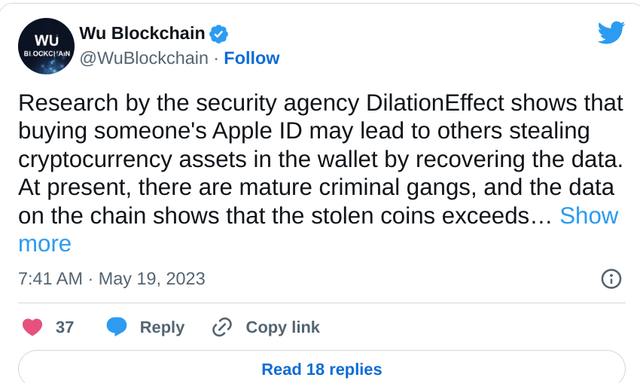The height and width of the screenshot is (383, 640).
Task: Click the tweet info circle icon
Action: (611, 279)
